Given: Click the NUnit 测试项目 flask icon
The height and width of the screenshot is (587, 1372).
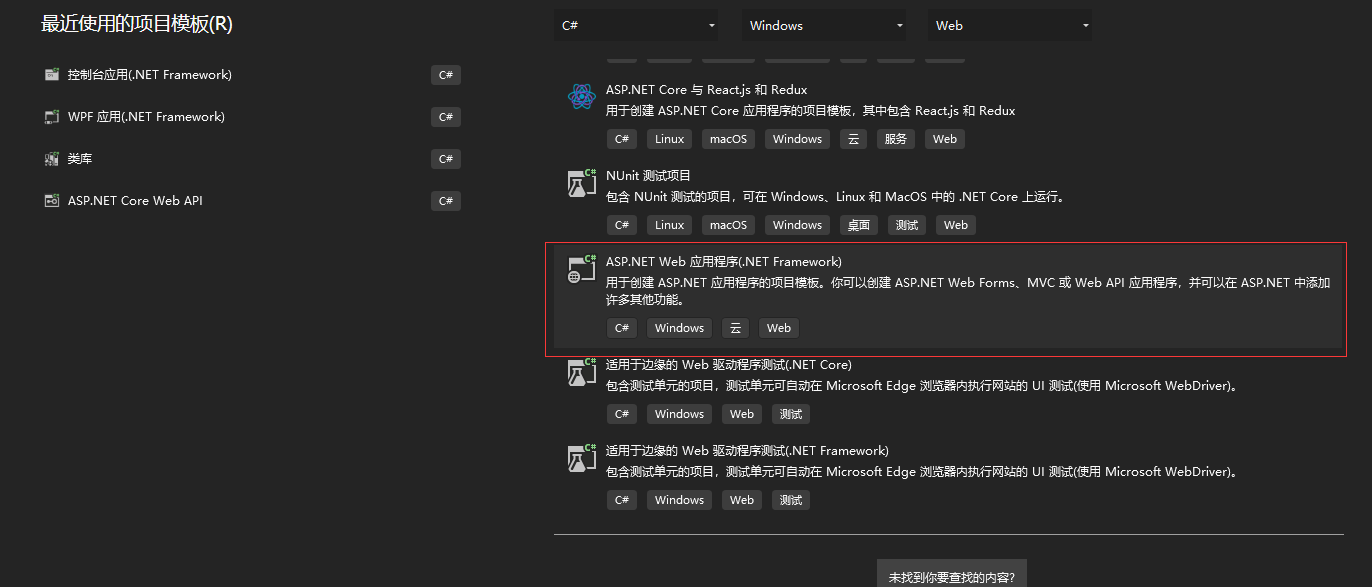Looking at the screenshot, I should coord(581,183).
